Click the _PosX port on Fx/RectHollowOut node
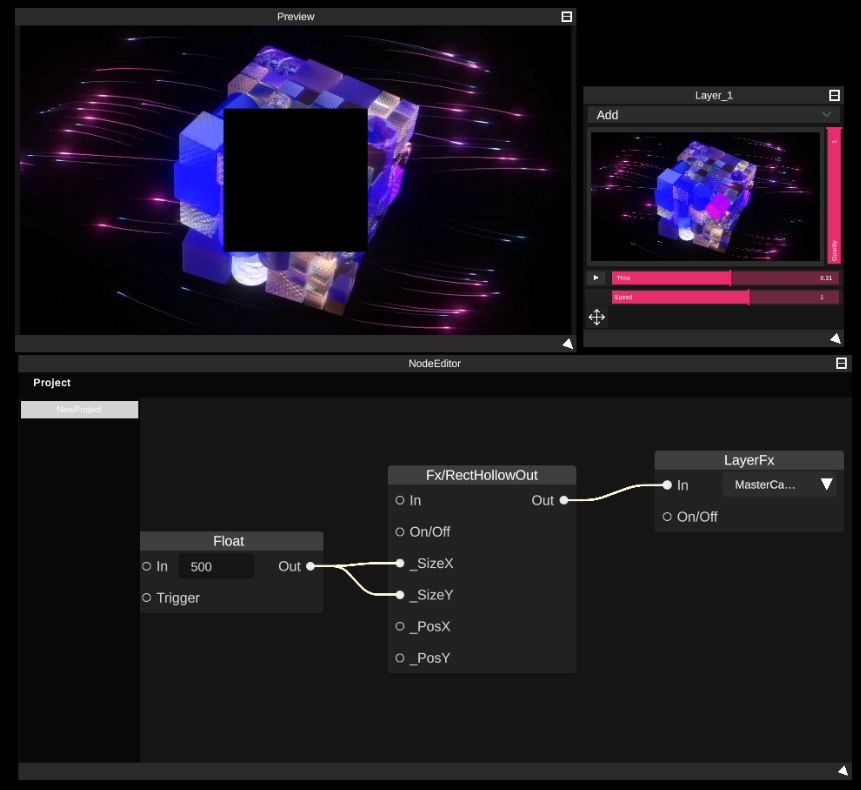 pos(401,626)
